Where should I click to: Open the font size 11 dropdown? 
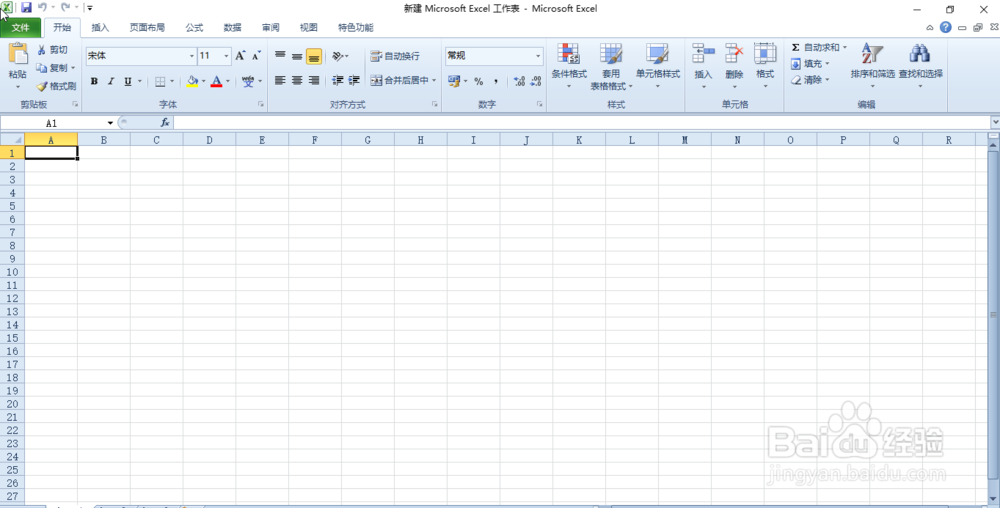coord(226,56)
